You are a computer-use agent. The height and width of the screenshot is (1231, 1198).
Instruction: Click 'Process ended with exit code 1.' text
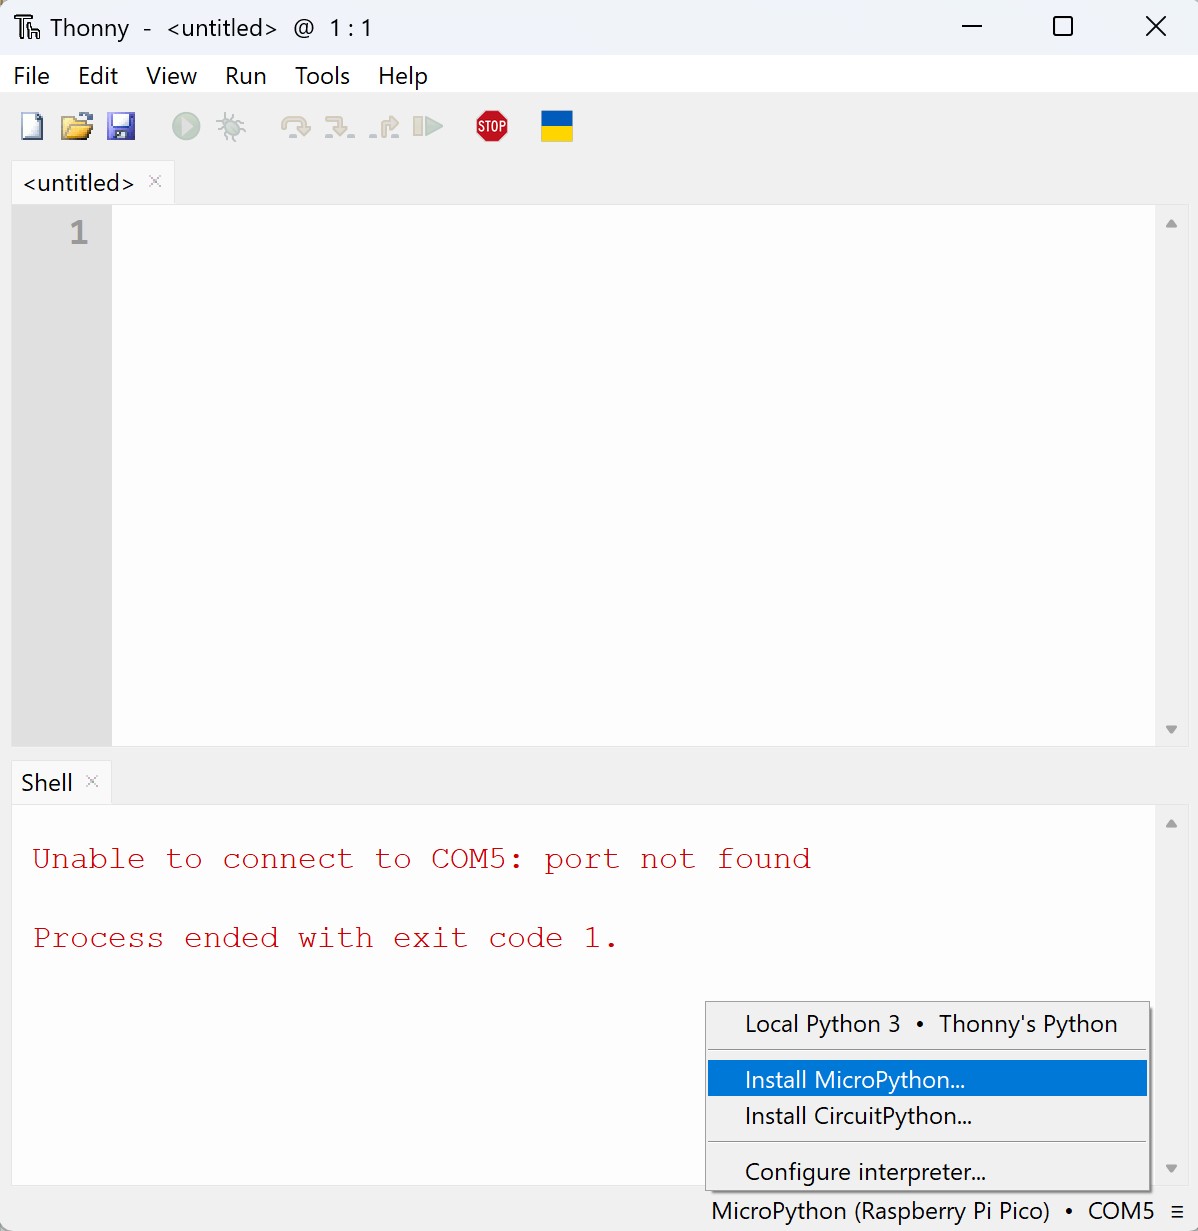tap(325, 938)
